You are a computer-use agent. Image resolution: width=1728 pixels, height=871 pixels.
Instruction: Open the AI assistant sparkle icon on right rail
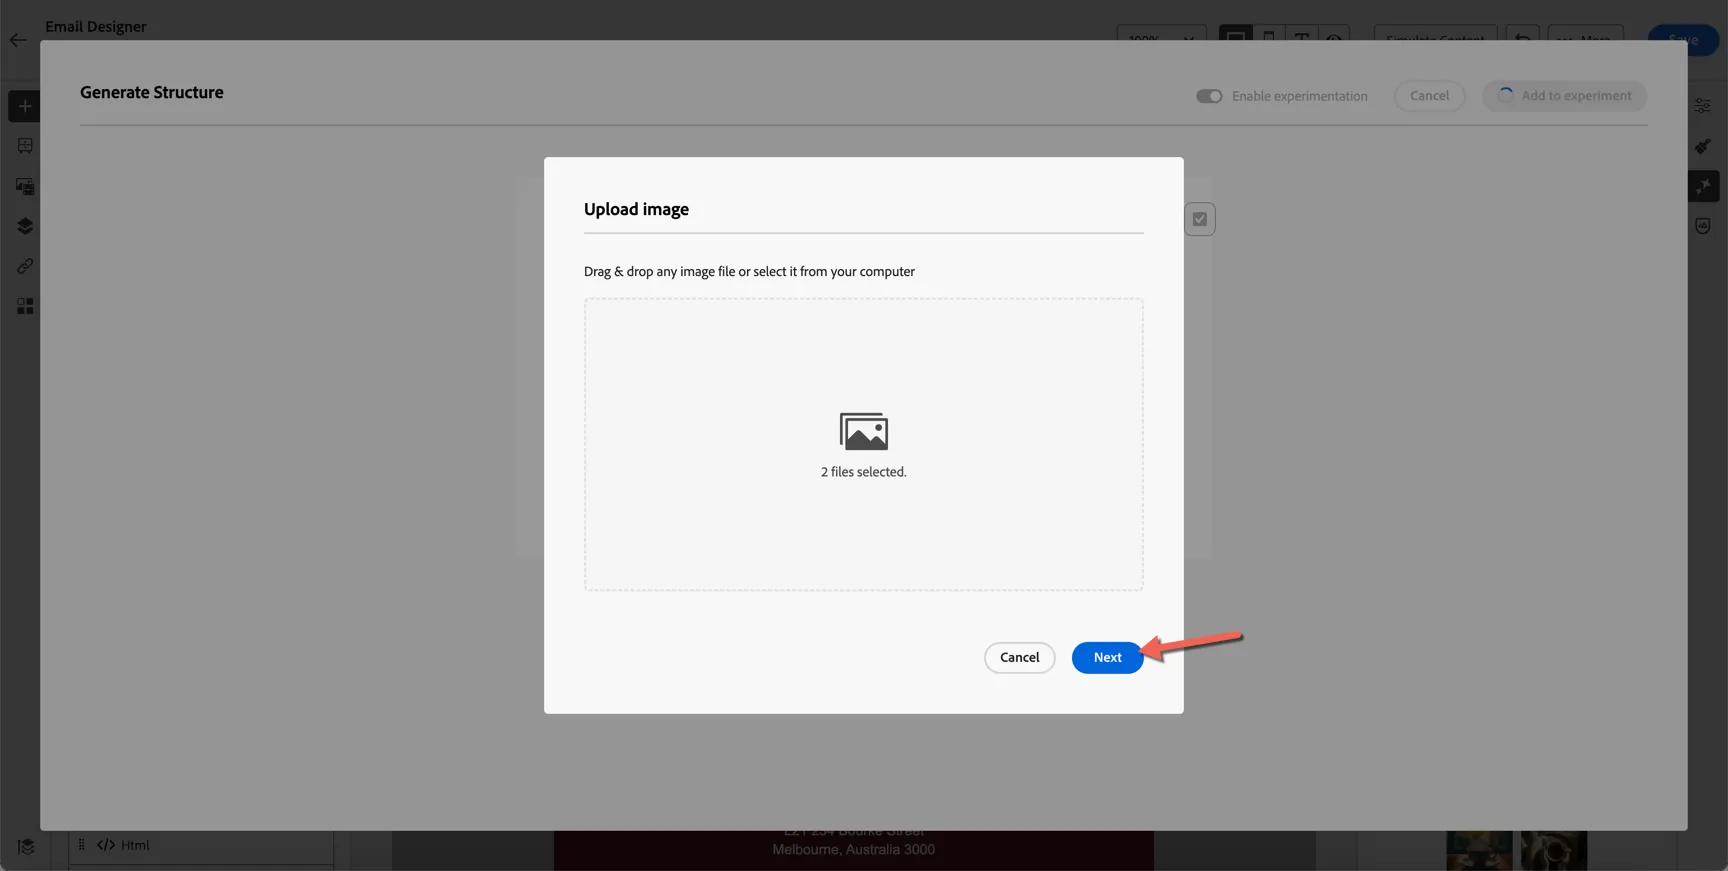(x=1703, y=186)
